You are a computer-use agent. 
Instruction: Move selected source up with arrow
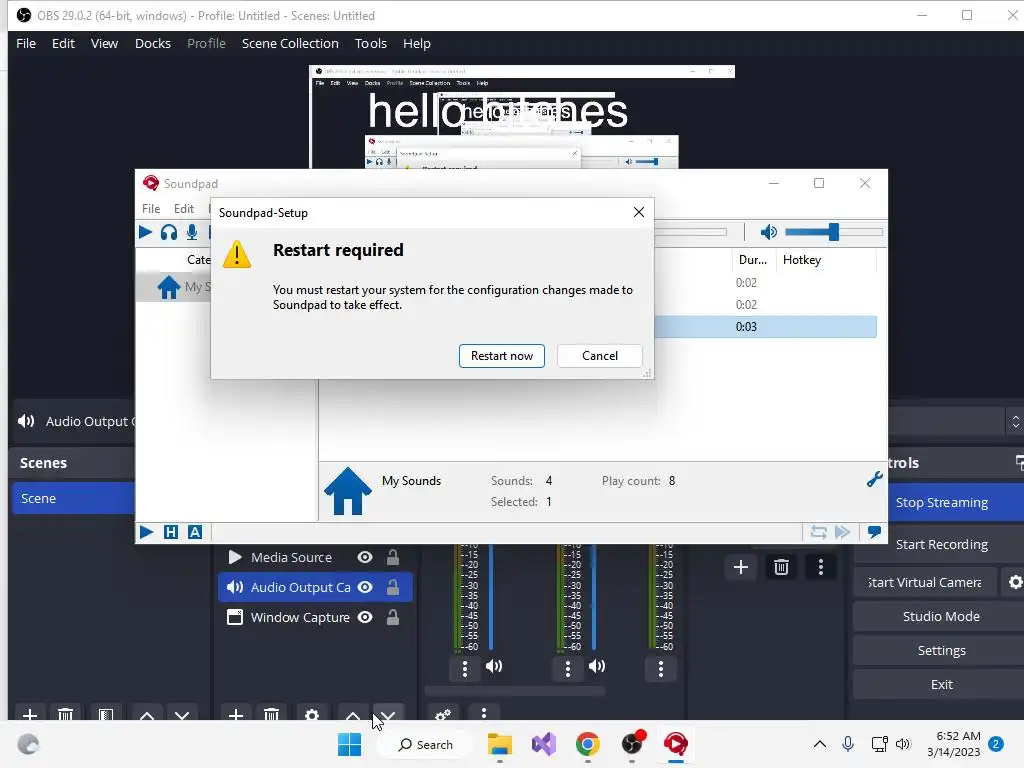point(353,714)
